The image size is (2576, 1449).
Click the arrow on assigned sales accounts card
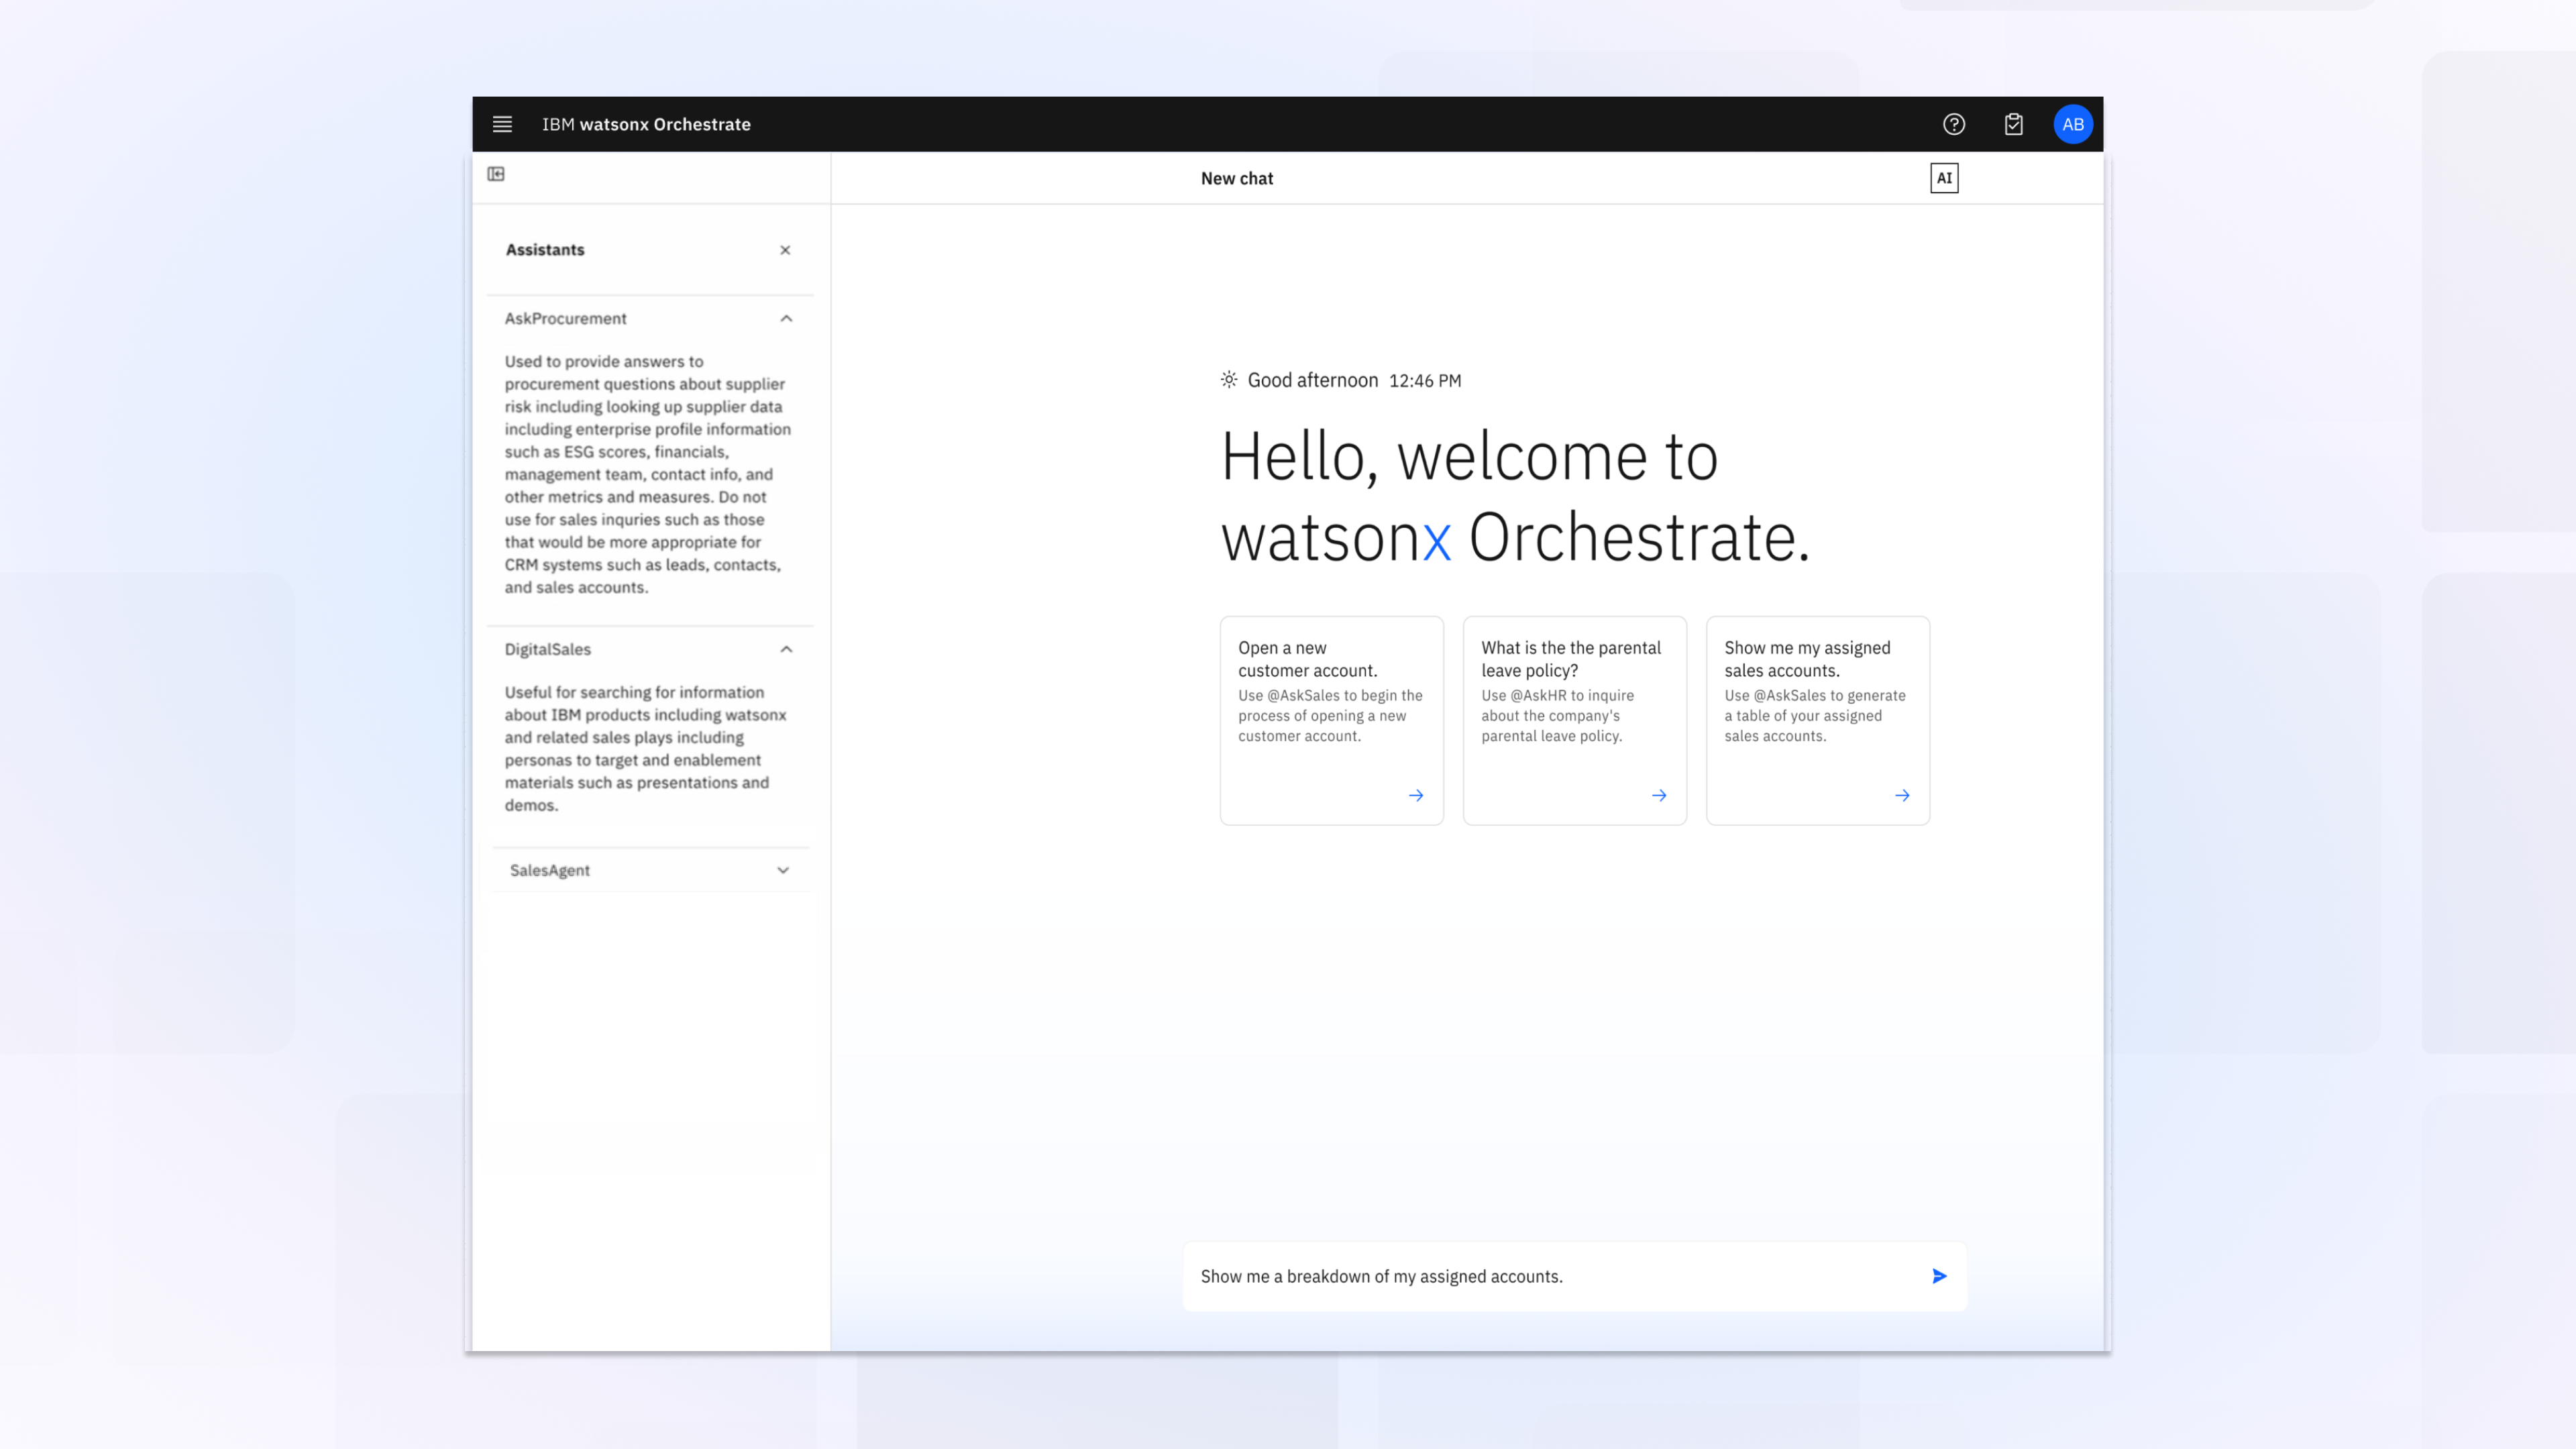point(1902,795)
